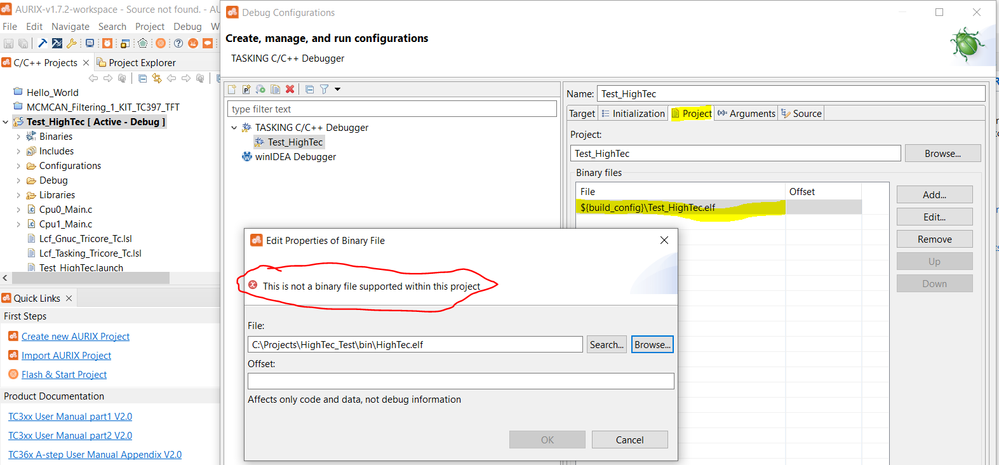Open the Edit menu
Screen dimensions: 999x465
tap(34, 27)
